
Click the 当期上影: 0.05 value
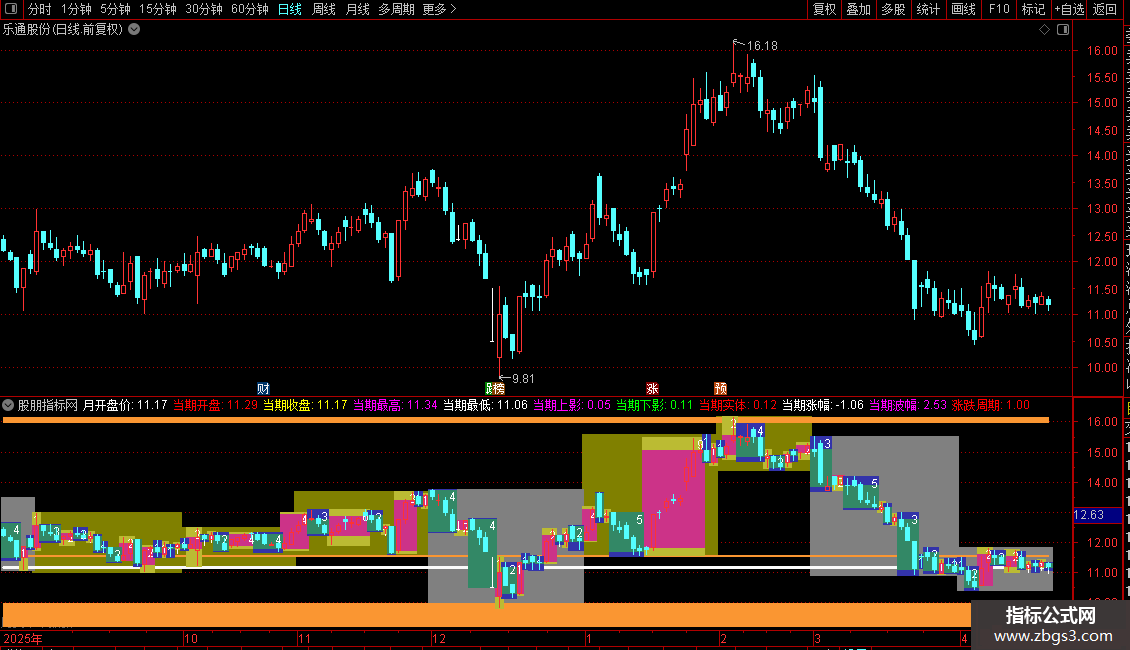pos(571,405)
